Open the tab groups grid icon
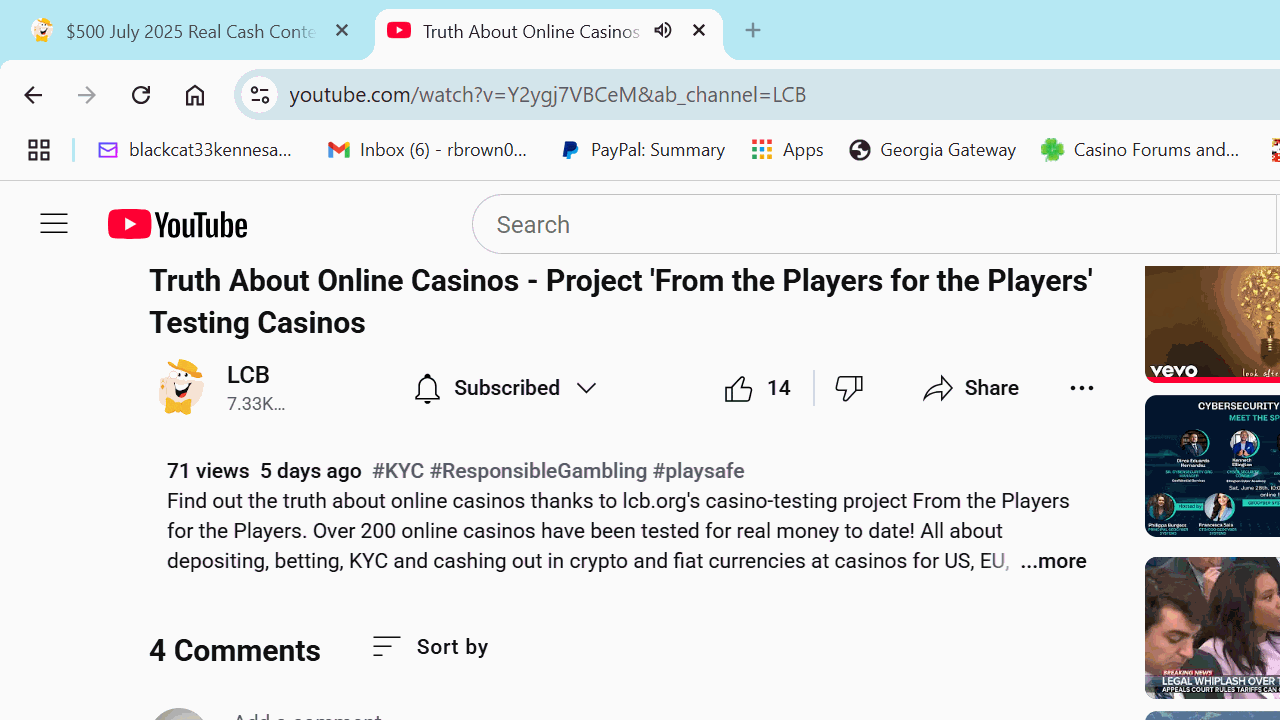1280x720 pixels. tap(39, 150)
